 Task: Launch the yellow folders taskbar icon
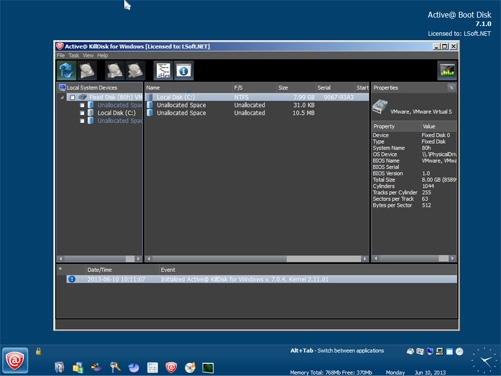click(78, 367)
